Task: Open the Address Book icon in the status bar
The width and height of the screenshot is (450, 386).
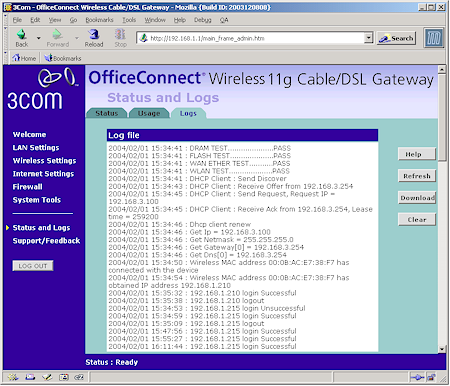Action: coord(64,377)
